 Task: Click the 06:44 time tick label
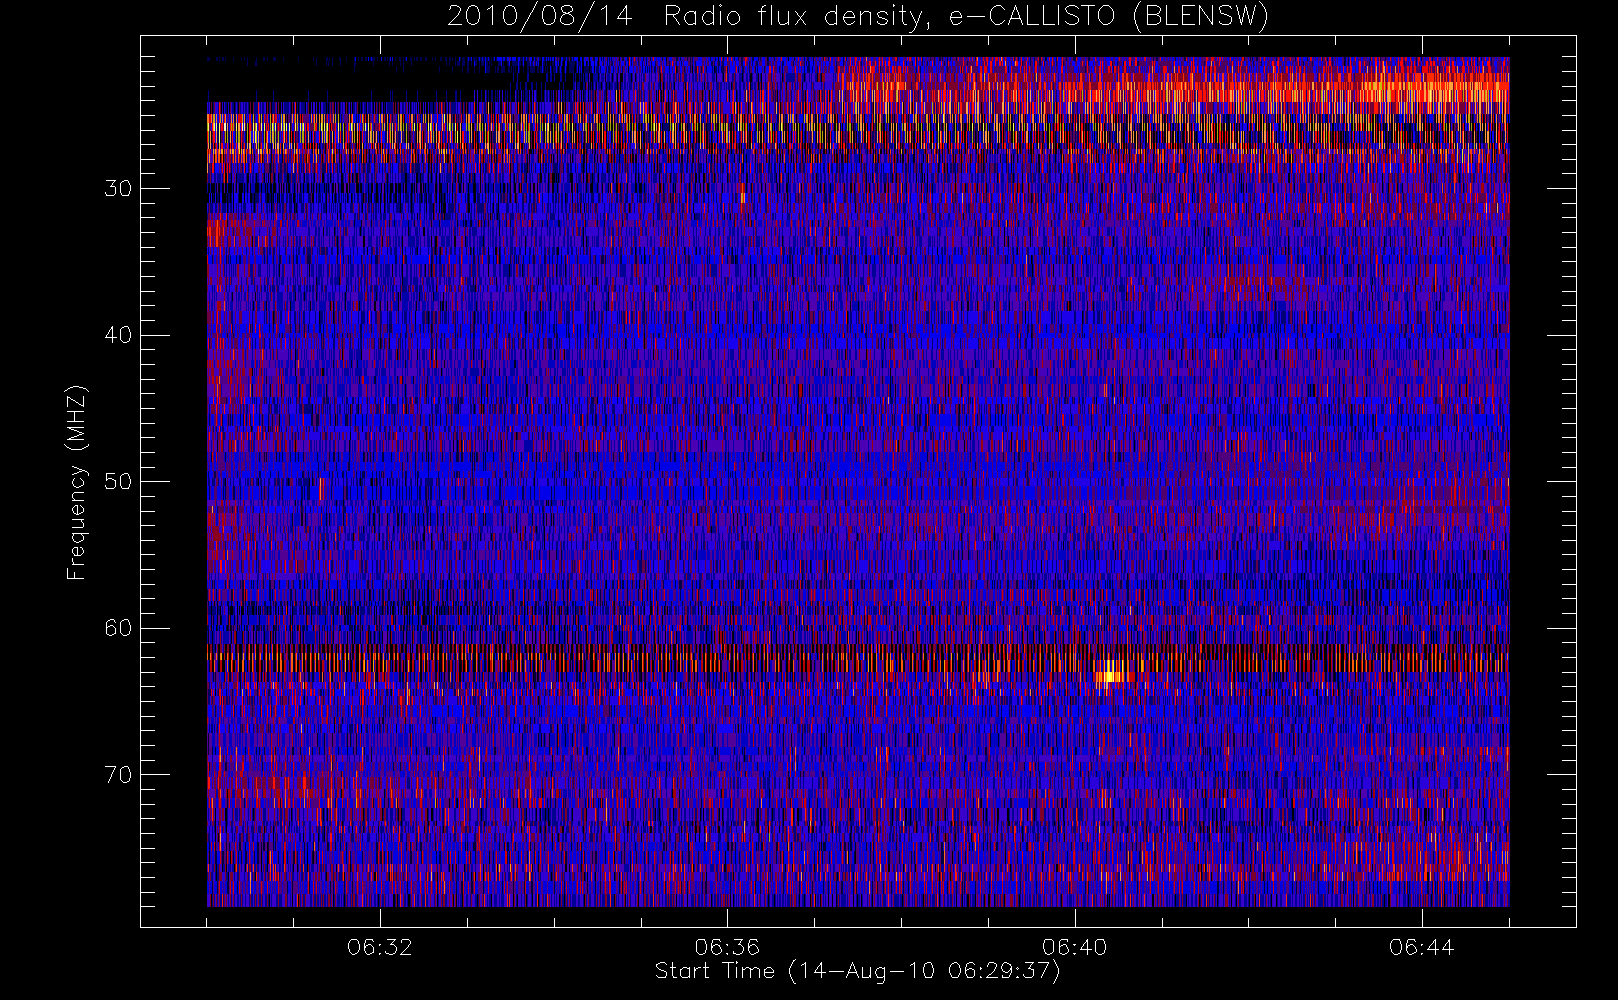pos(1421,947)
